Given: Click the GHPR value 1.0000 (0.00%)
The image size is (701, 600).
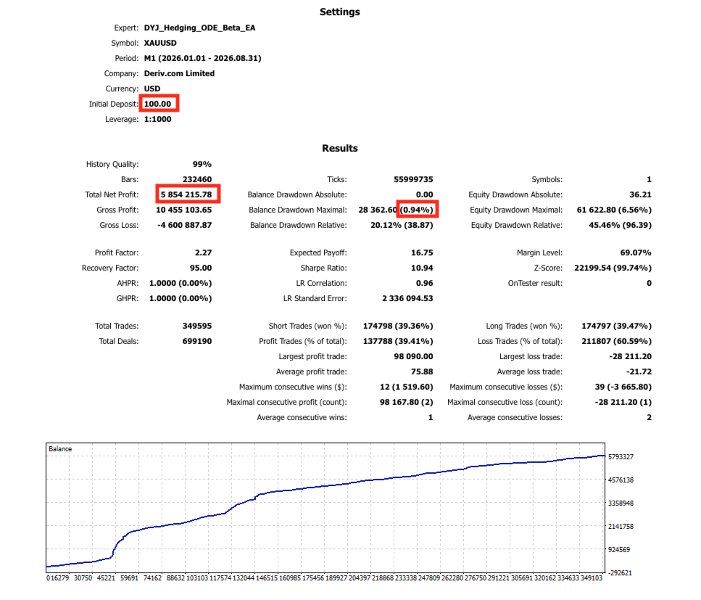Looking at the screenshot, I should (x=181, y=298).
